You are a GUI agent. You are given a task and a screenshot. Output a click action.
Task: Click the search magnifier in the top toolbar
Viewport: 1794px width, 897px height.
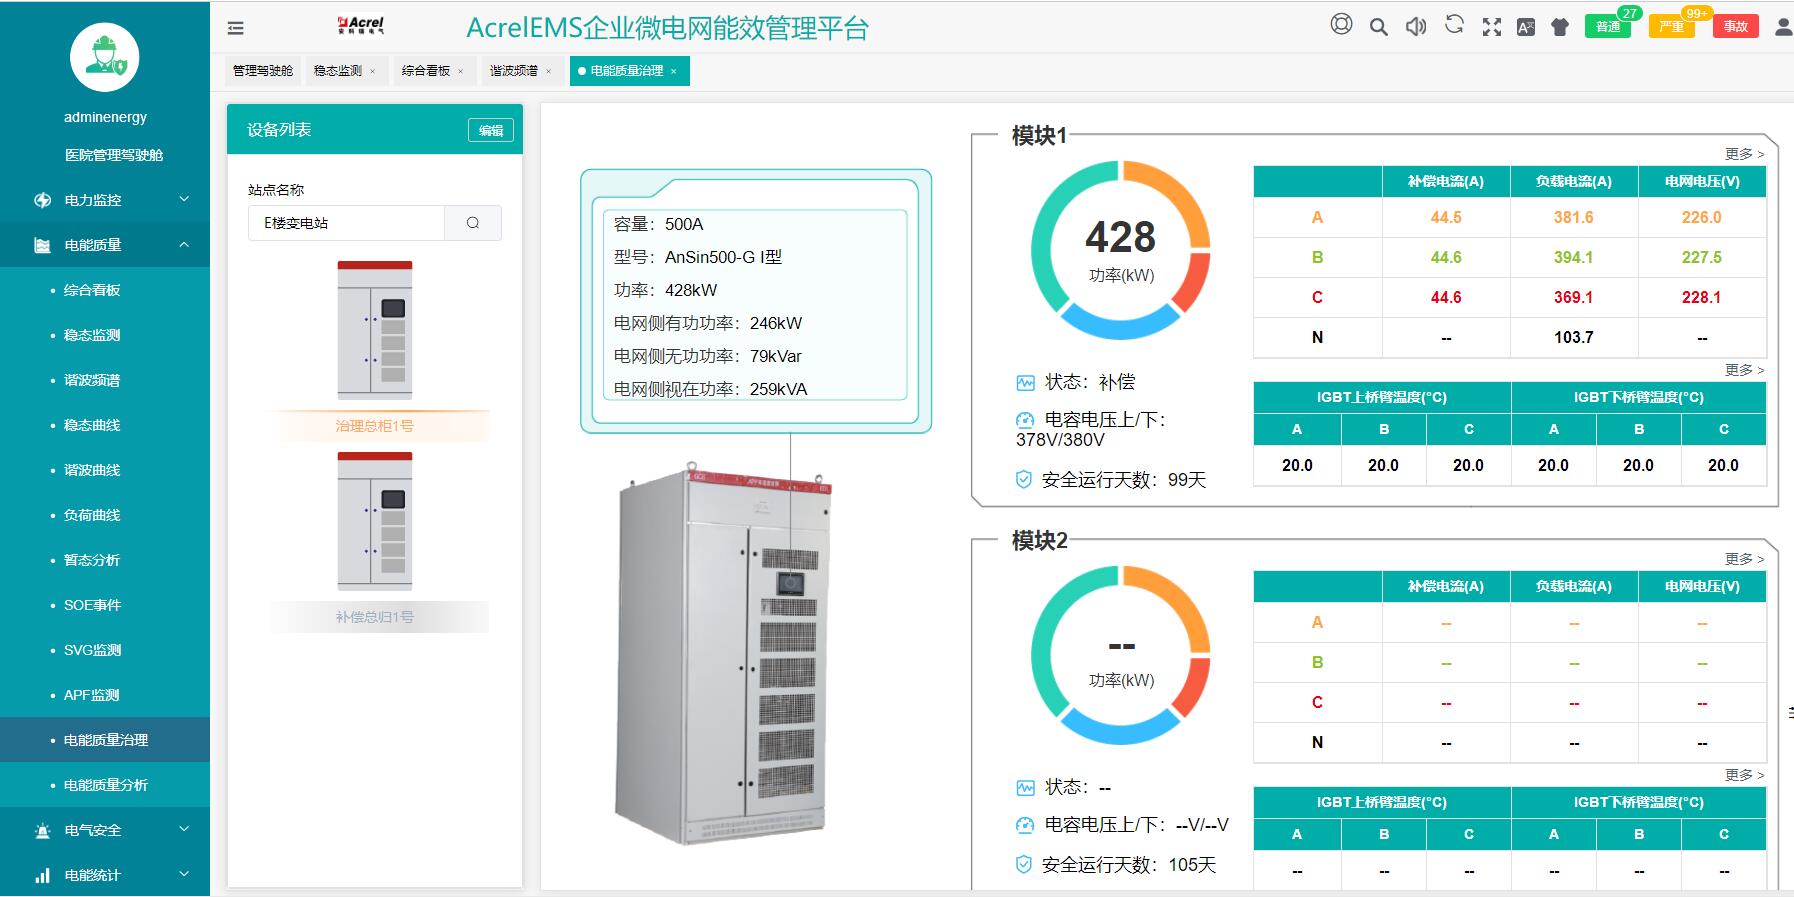pyautogui.click(x=1378, y=27)
